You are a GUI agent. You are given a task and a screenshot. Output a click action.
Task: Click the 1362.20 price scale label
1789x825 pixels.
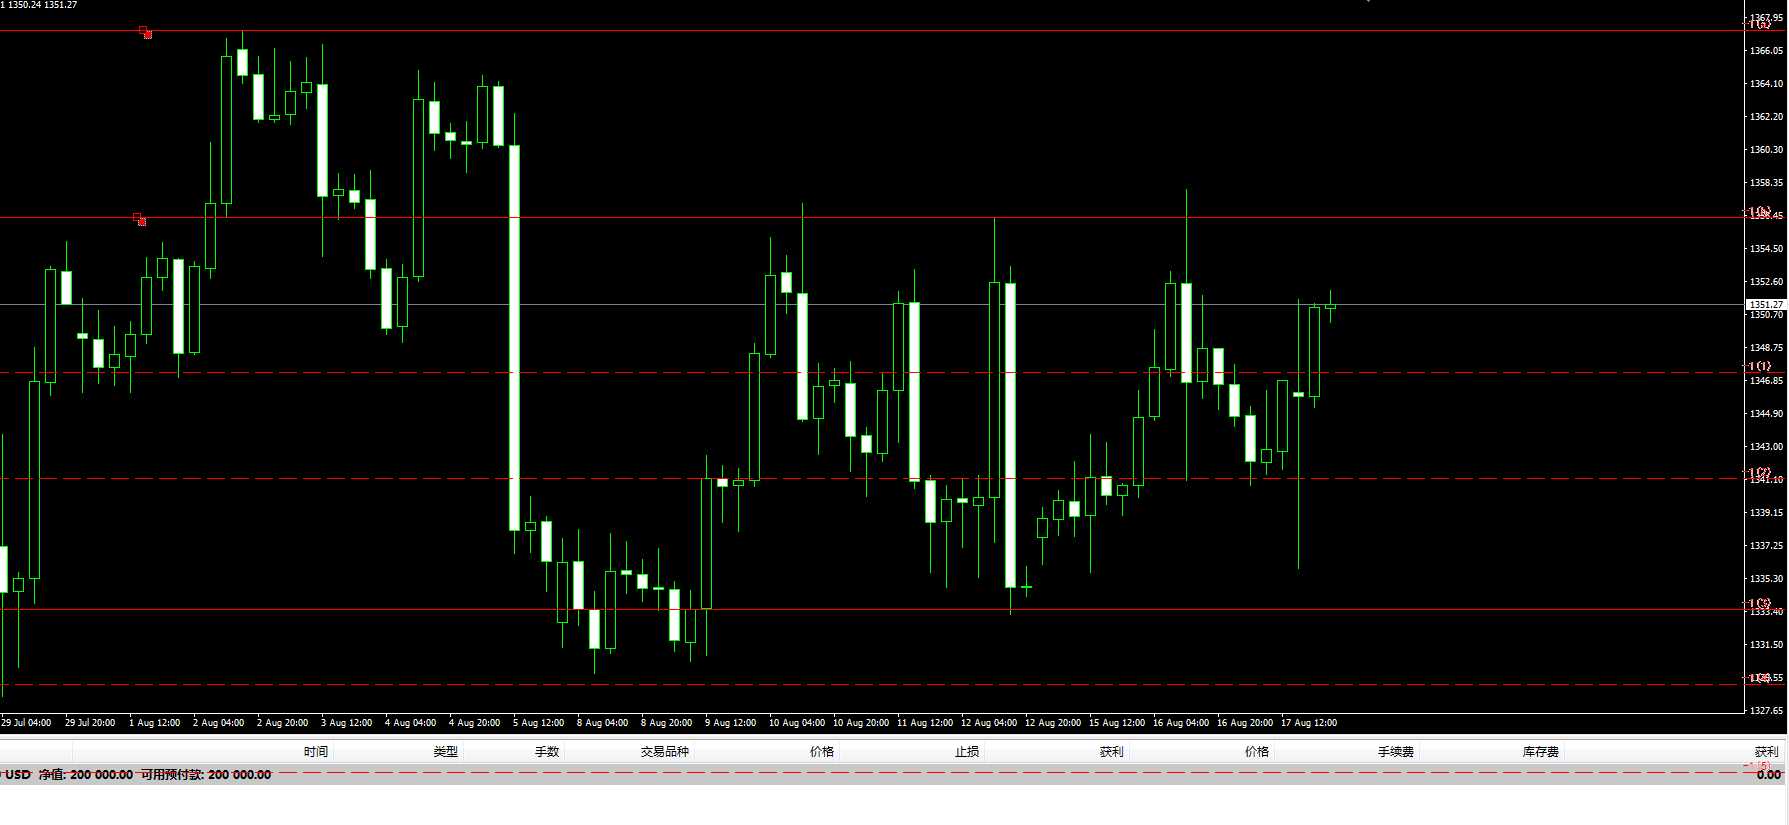pyautogui.click(x=1766, y=117)
